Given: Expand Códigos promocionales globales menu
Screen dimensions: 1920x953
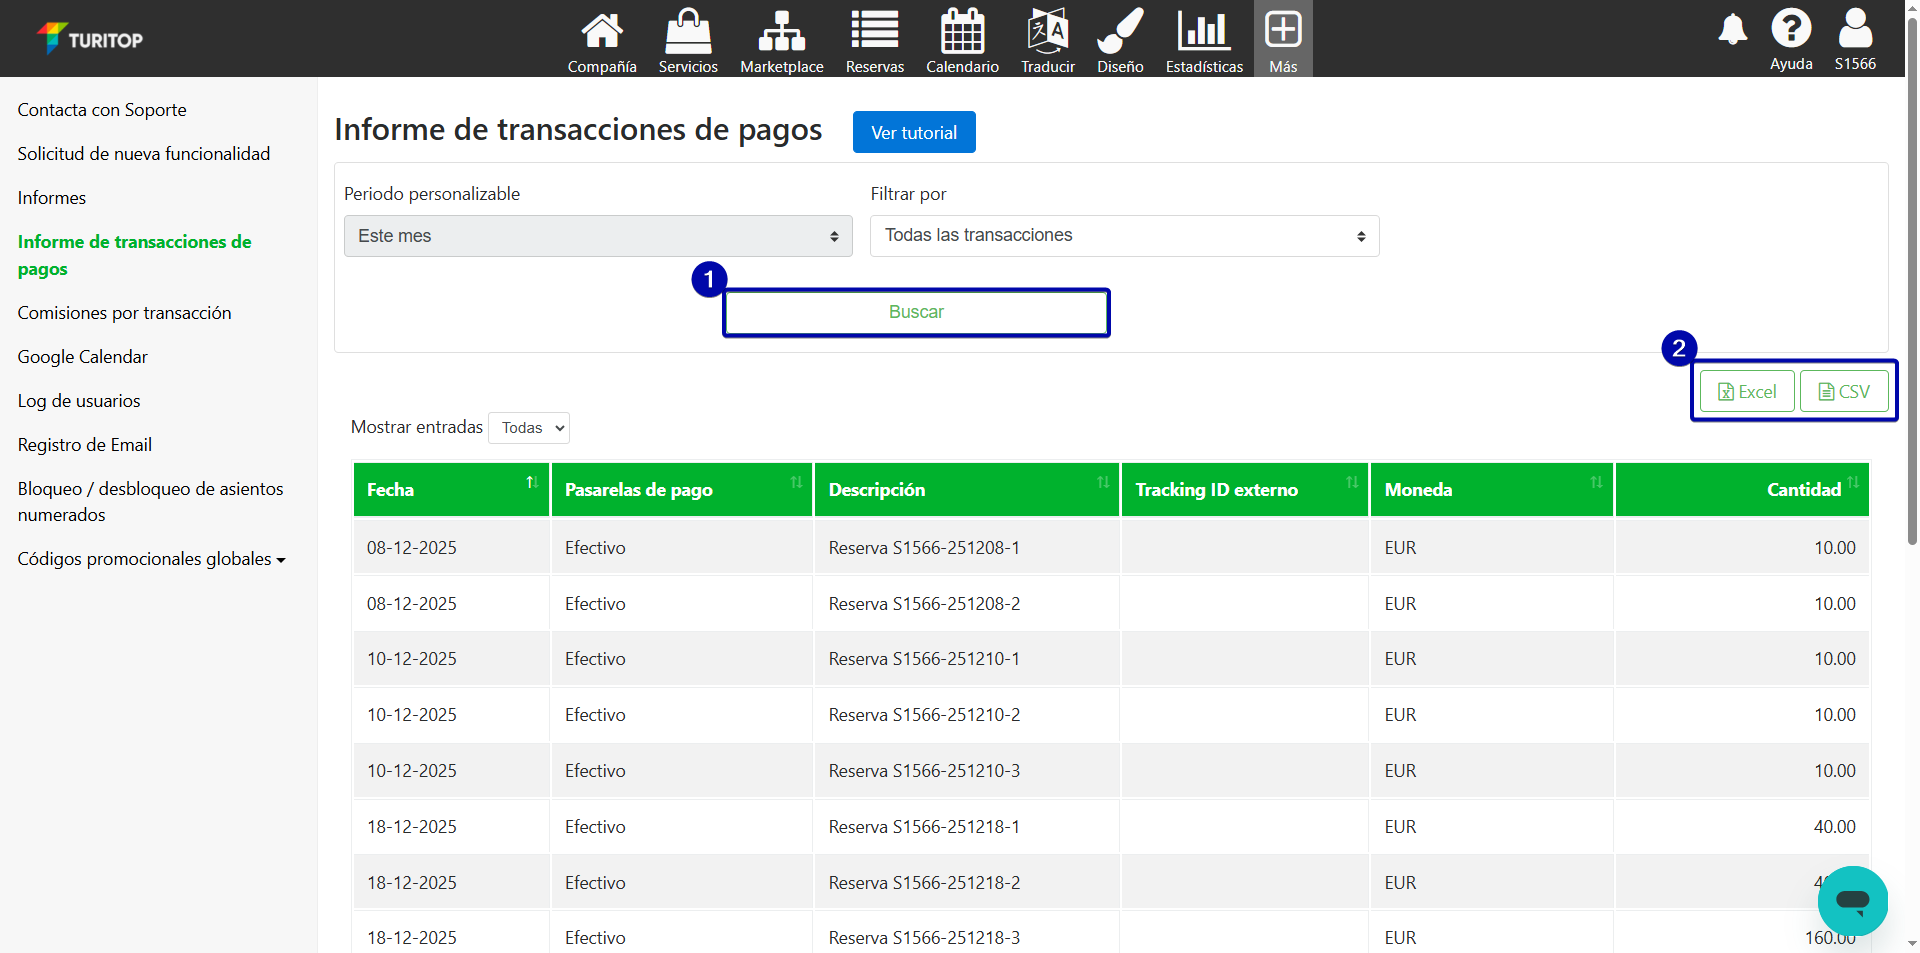Looking at the screenshot, I should pyautogui.click(x=151, y=559).
